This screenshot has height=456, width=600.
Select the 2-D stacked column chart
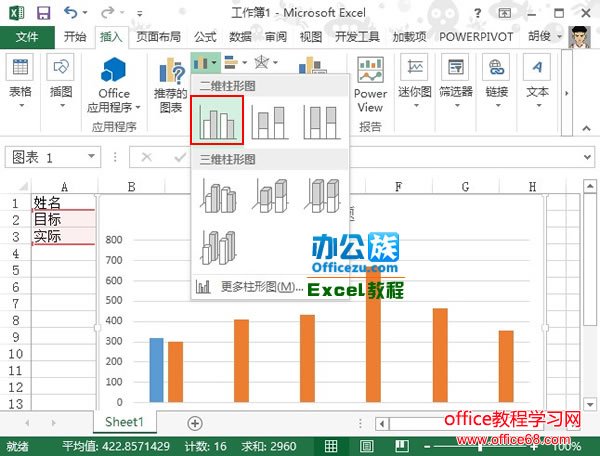tap(269, 121)
